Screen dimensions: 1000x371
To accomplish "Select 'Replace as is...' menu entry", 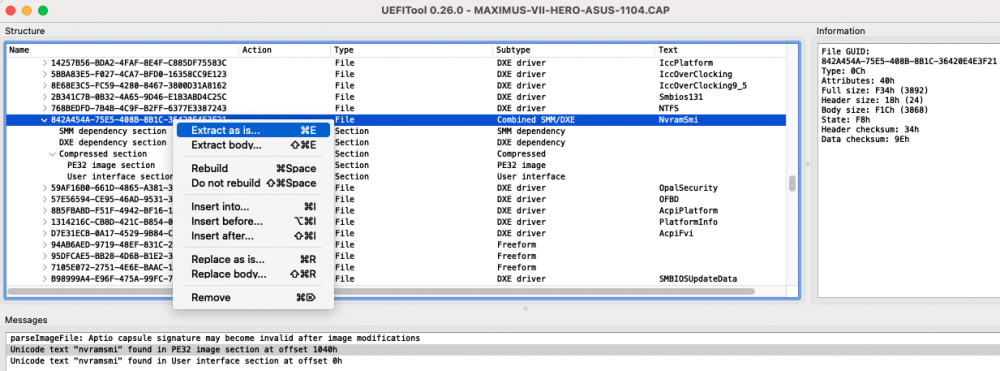I will (253, 259).
